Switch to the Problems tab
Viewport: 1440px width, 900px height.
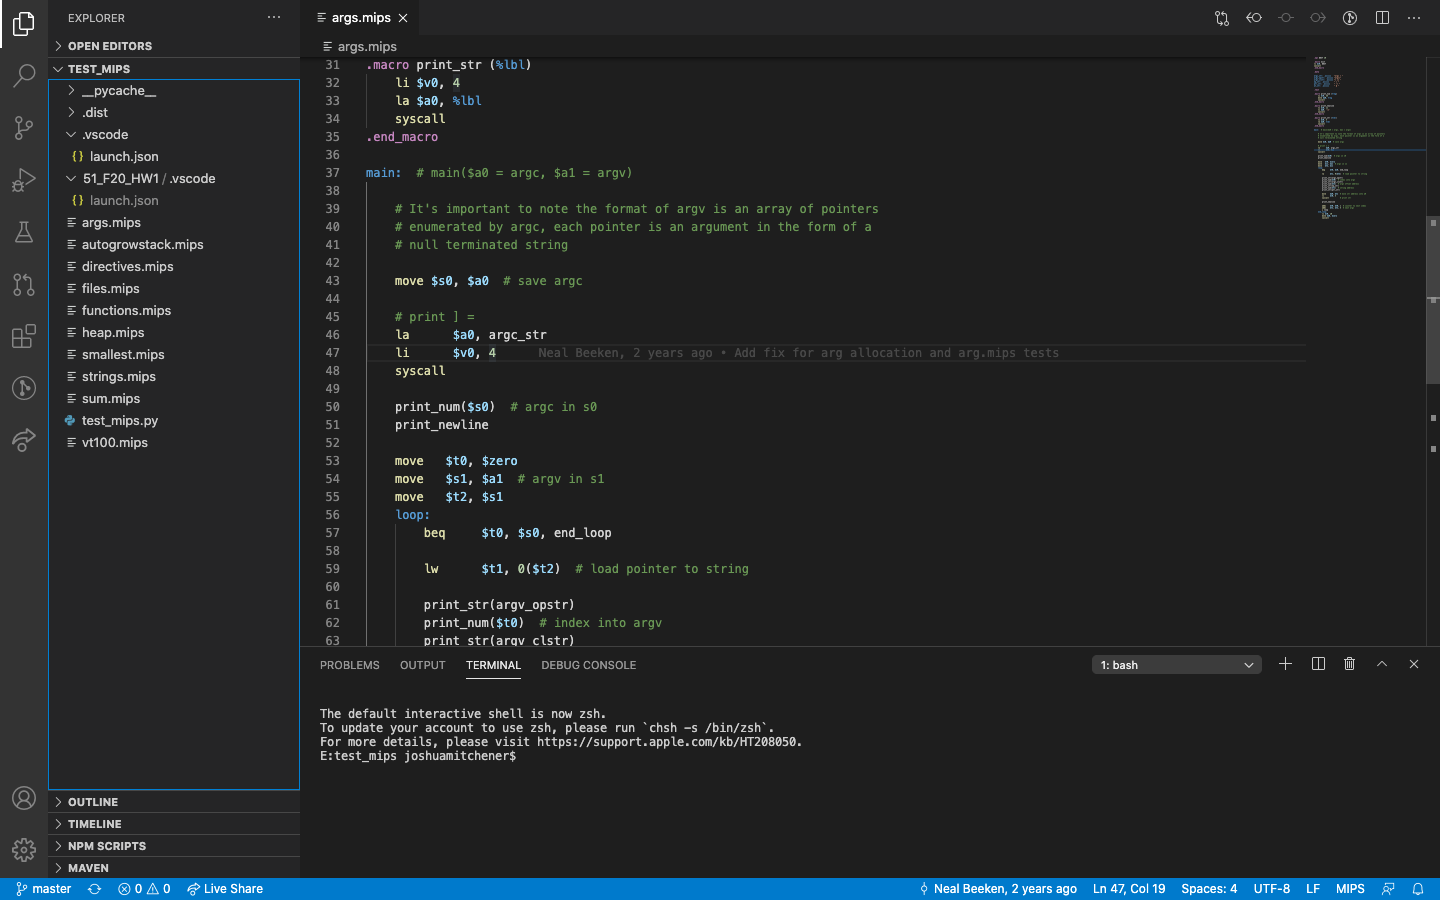[x=350, y=665]
